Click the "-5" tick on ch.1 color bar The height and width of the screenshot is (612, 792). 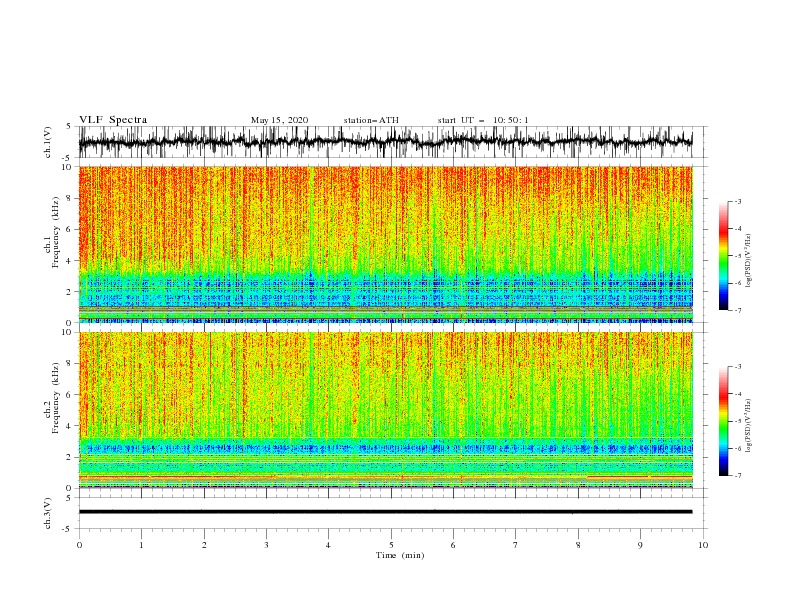[738, 256]
